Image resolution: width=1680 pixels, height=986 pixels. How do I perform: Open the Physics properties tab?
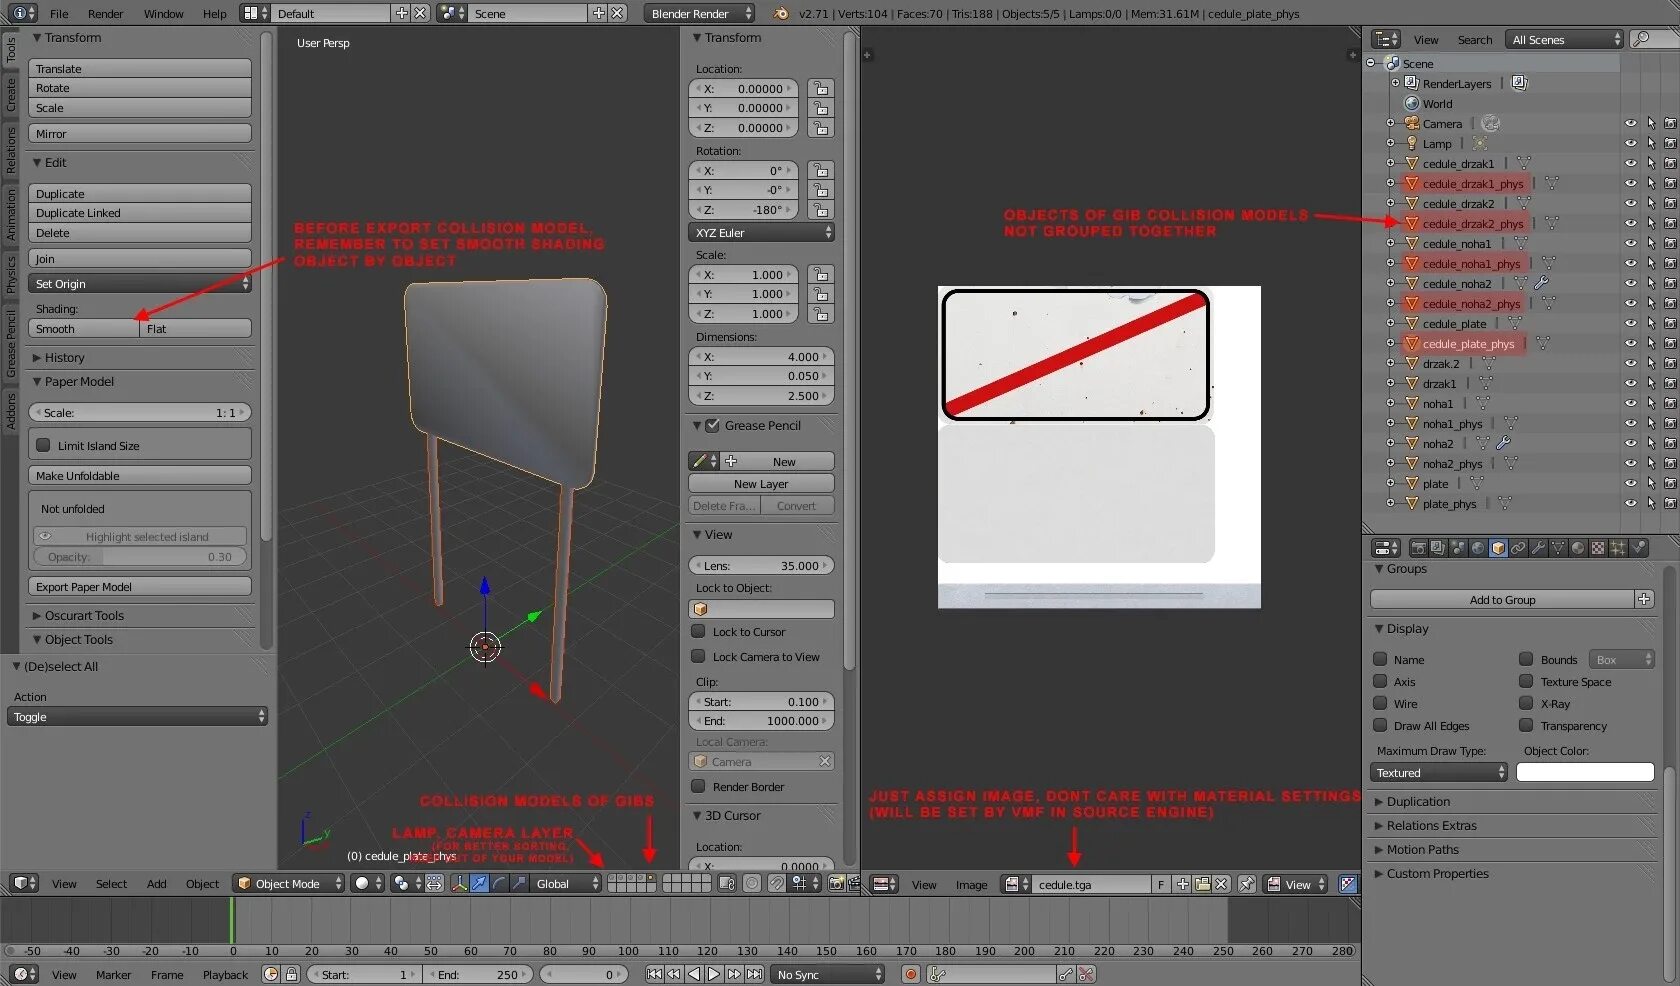click(x=1638, y=548)
